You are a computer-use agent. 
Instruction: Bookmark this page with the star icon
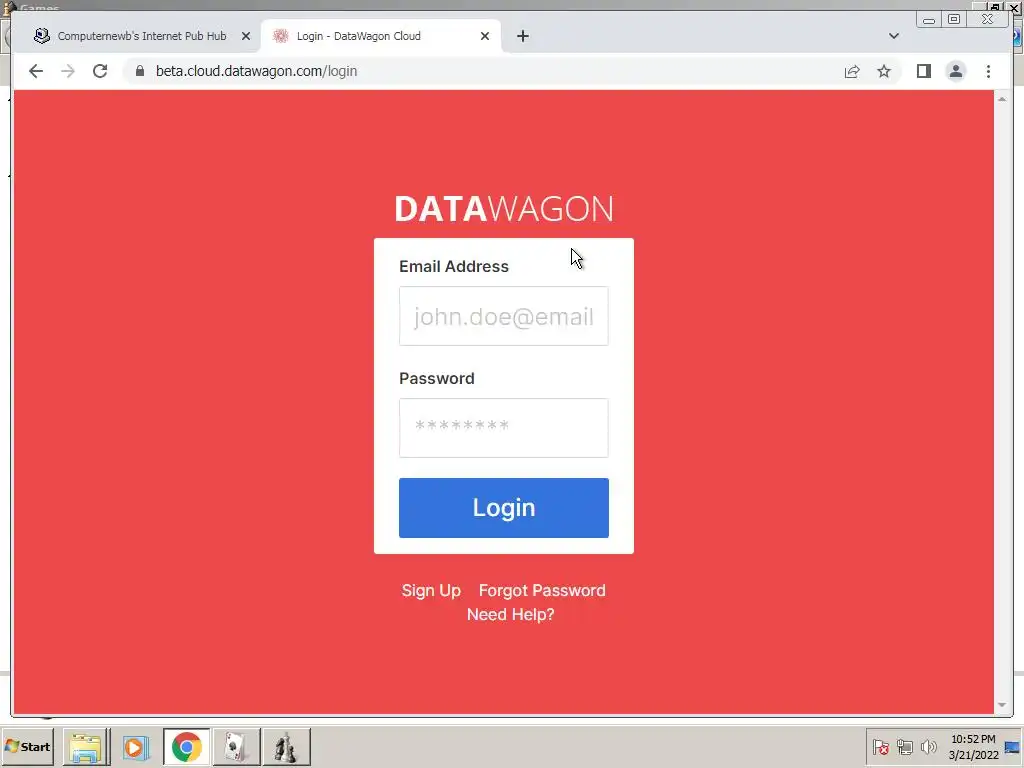click(884, 71)
